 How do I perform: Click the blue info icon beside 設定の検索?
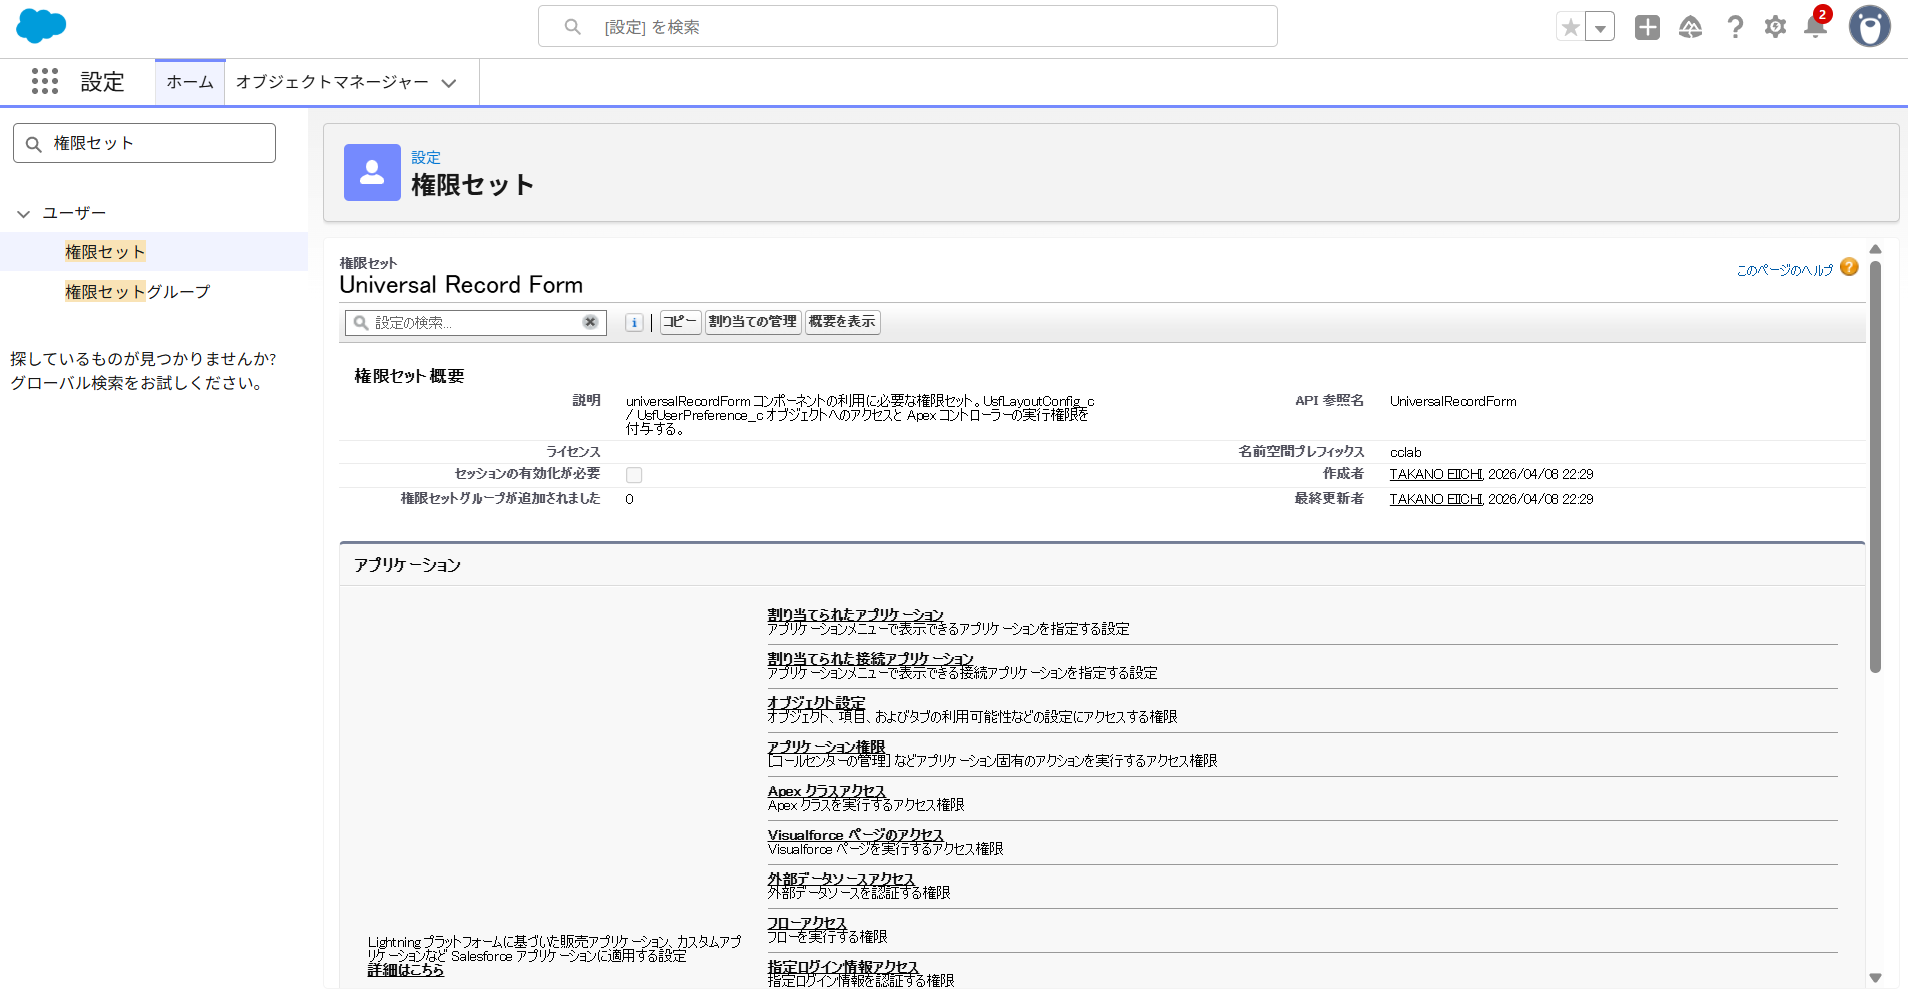coord(634,322)
